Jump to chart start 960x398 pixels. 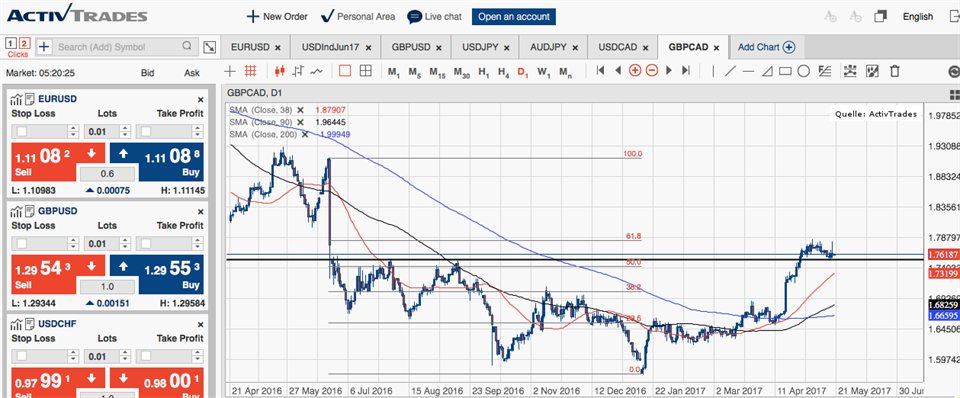pos(601,71)
